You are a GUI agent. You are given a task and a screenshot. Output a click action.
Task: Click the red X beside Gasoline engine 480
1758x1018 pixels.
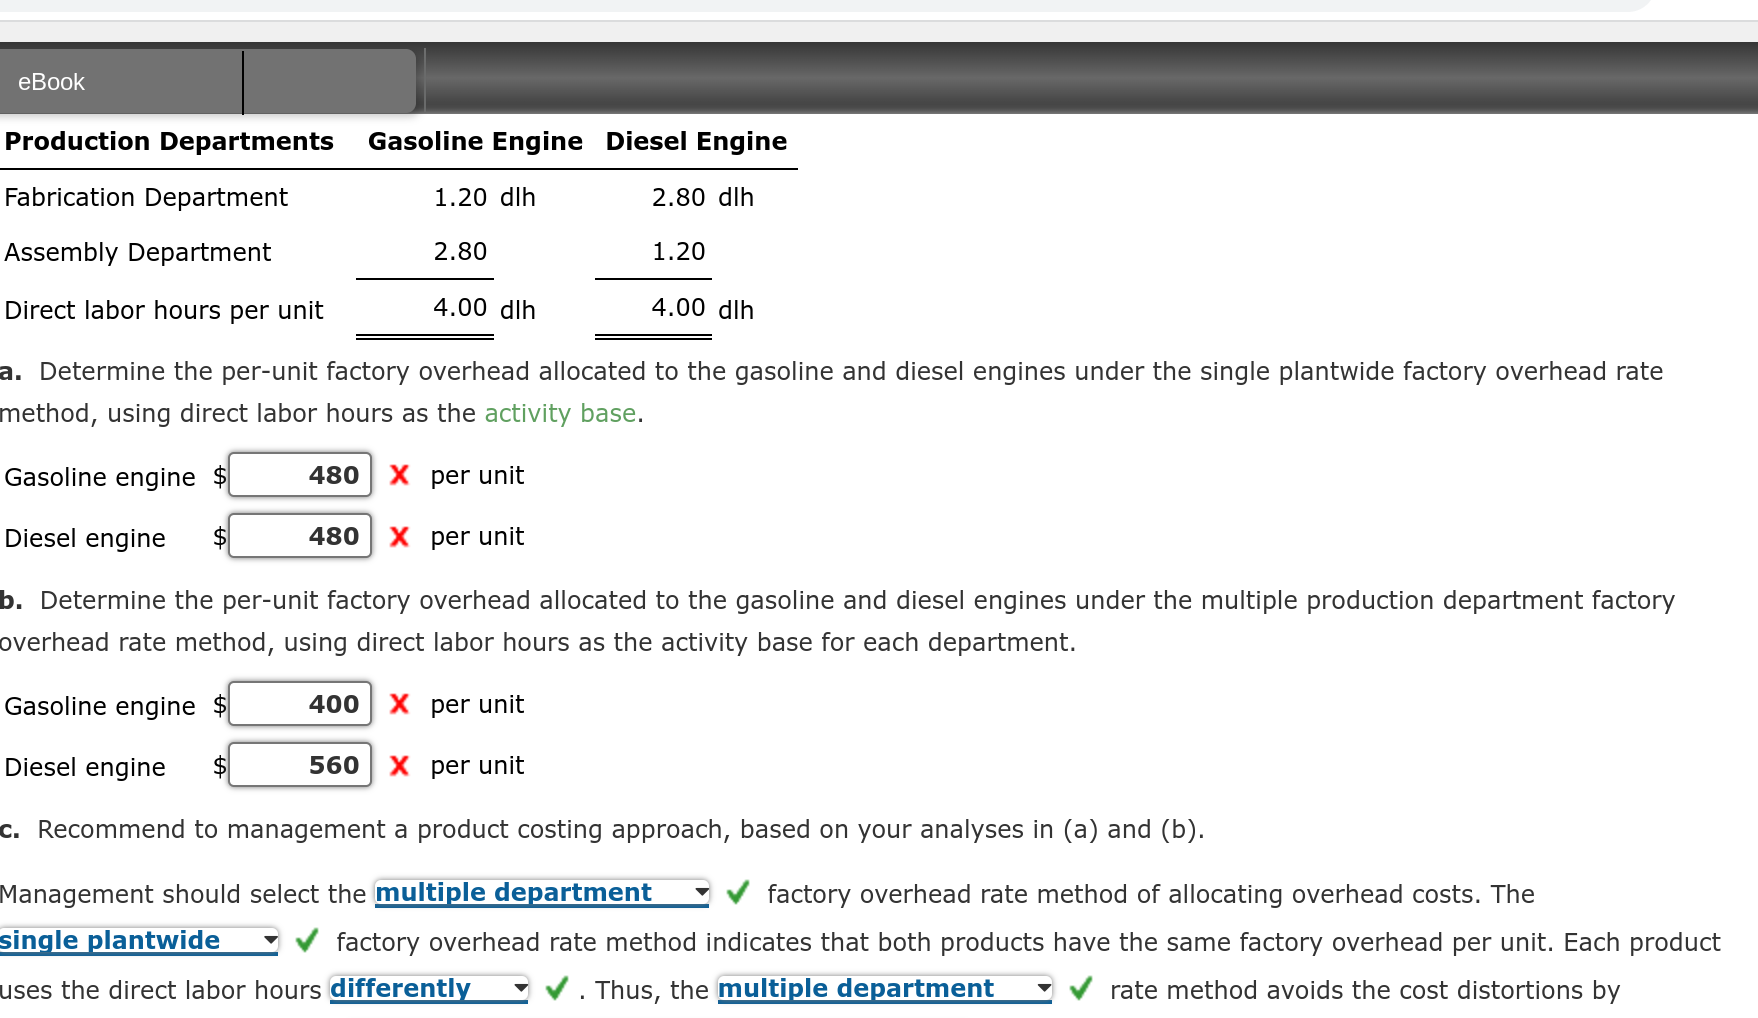tap(398, 475)
